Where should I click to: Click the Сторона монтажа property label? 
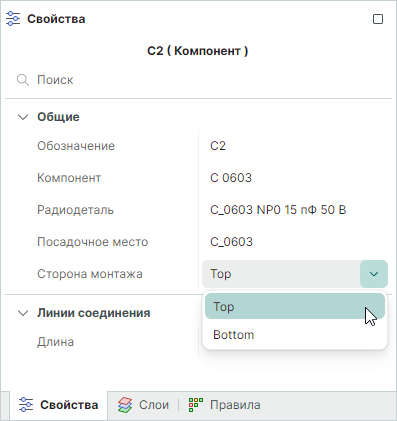pyautogui.click(x=90, y=274)
